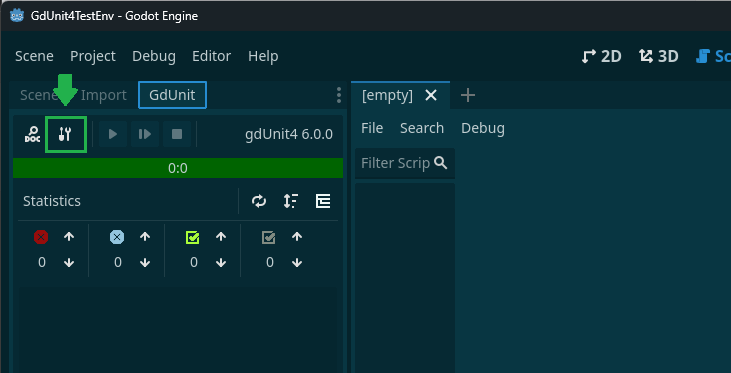Jump to previous passed test arrow
Image resolution: width=731 pixels, height=373 pixels.
pos(221,237)
